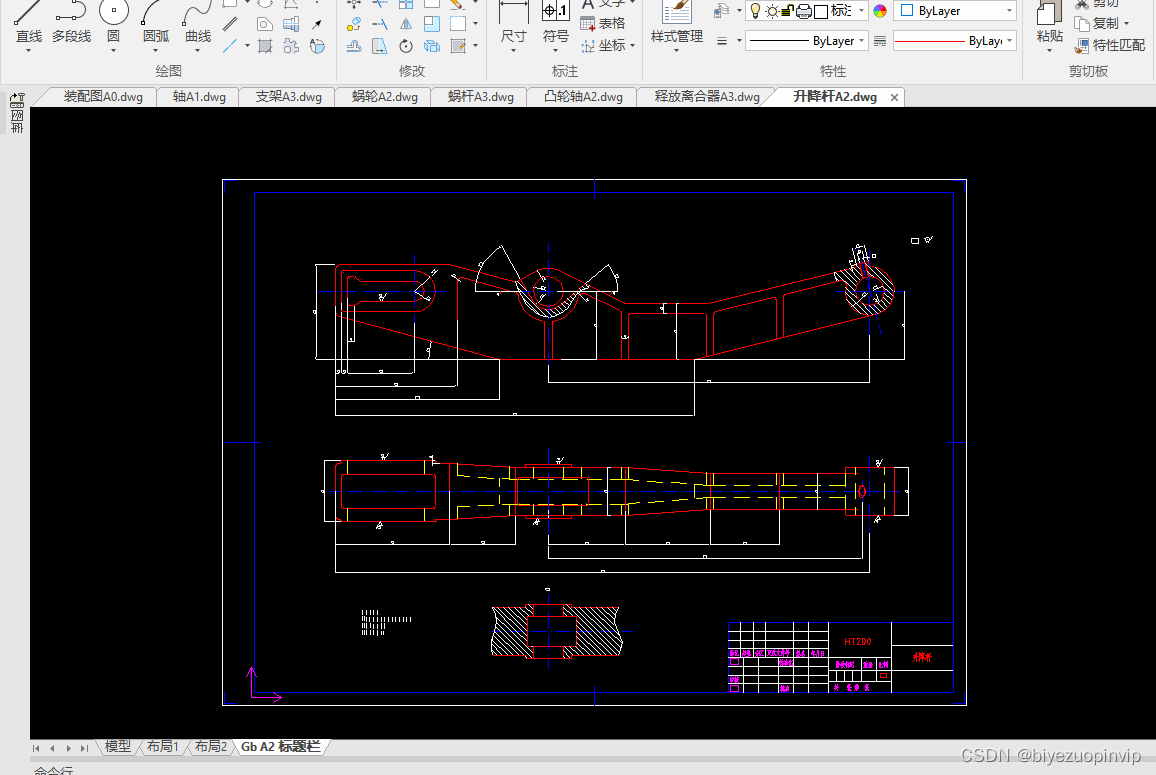The height and width of the screenshot is (775, 1156).
Task: Select the 直线 line drawing tool
Action: pyautogui.click(x=29, y=24)
